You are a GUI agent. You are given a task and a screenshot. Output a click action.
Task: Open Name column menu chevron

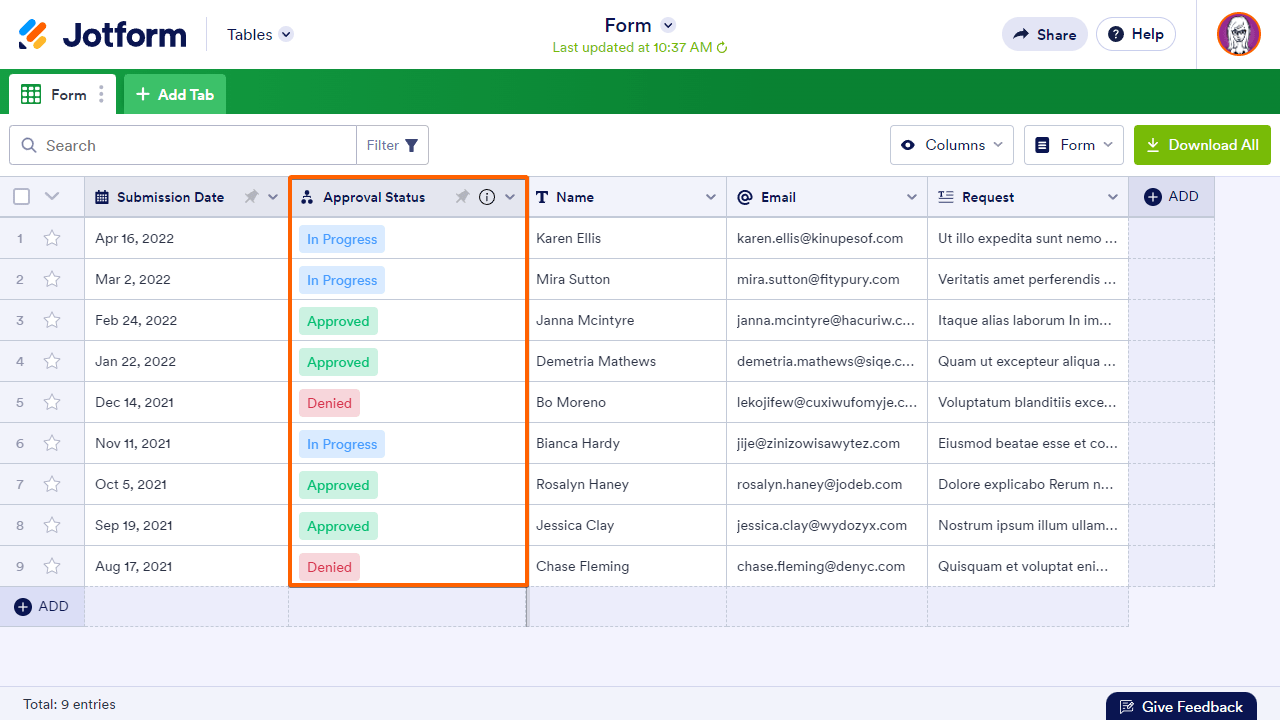(x=711, y=197)
